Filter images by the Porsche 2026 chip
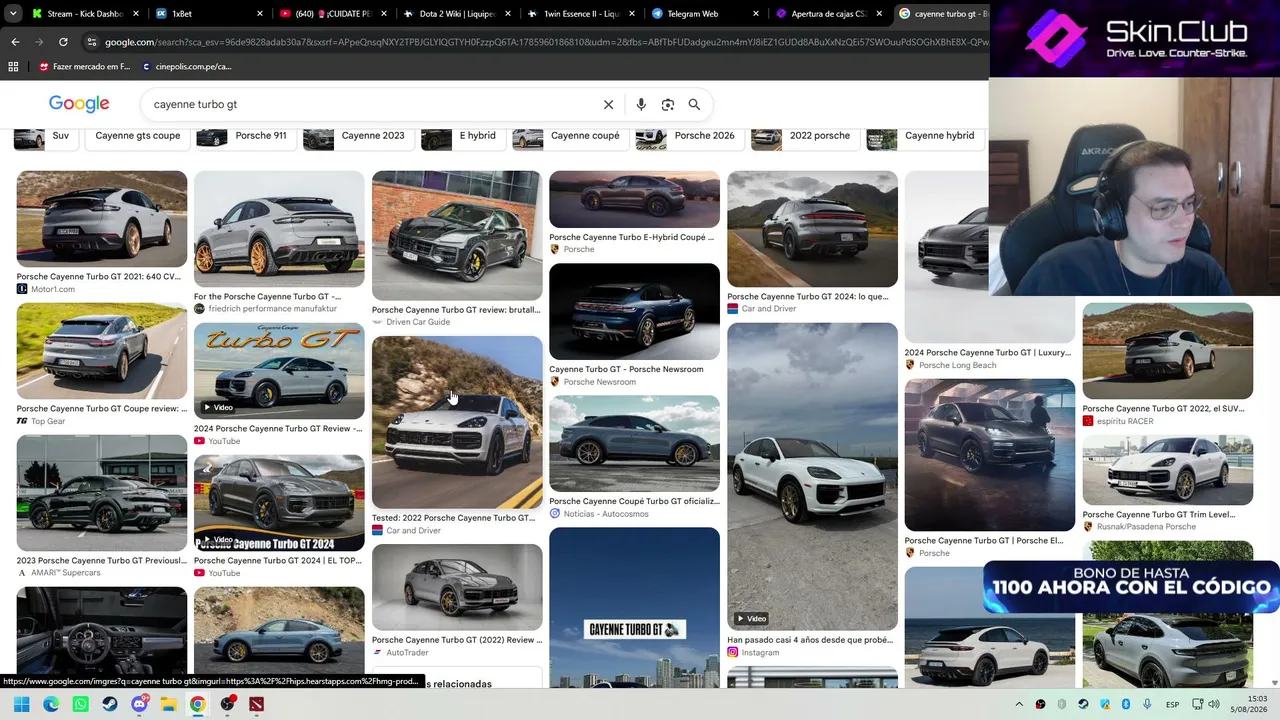Screen dimensions: 1280x720 690,136
